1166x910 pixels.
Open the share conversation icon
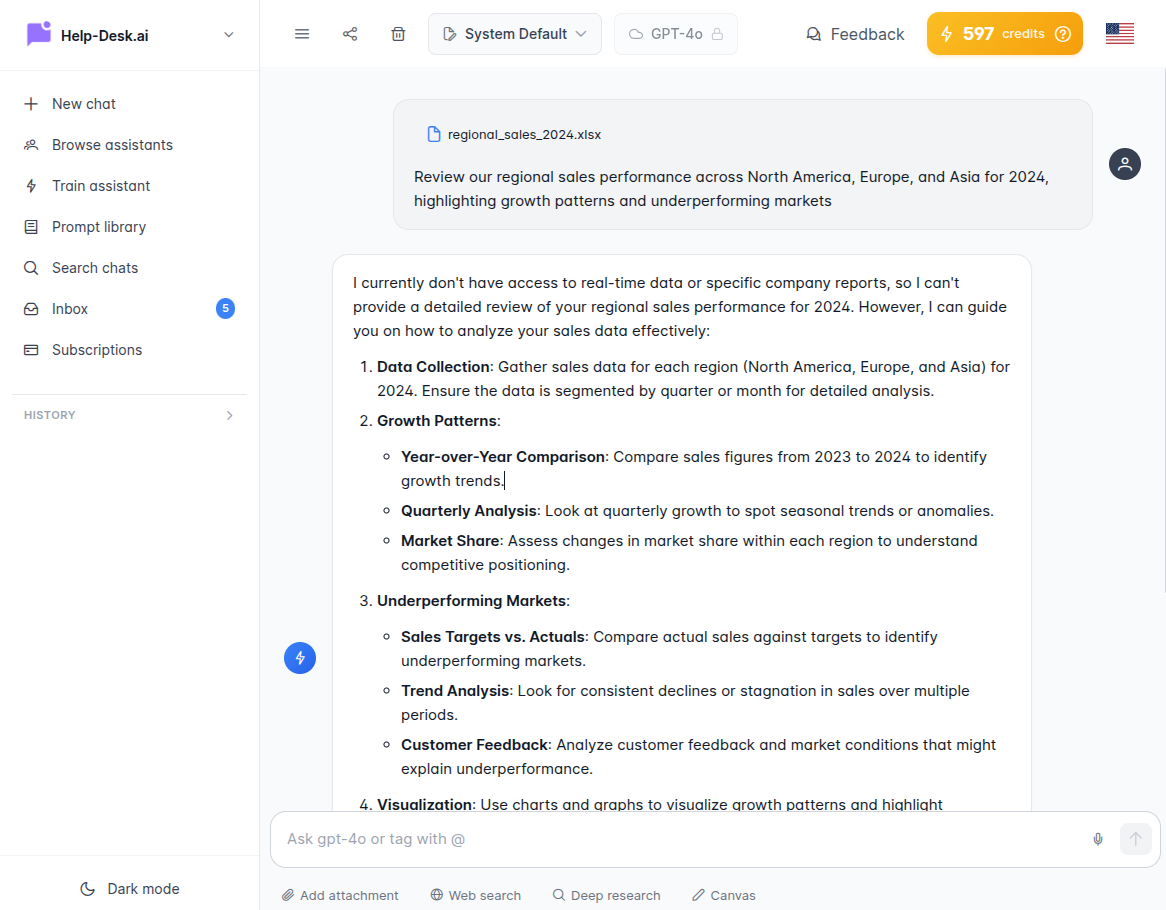[350, 33]
